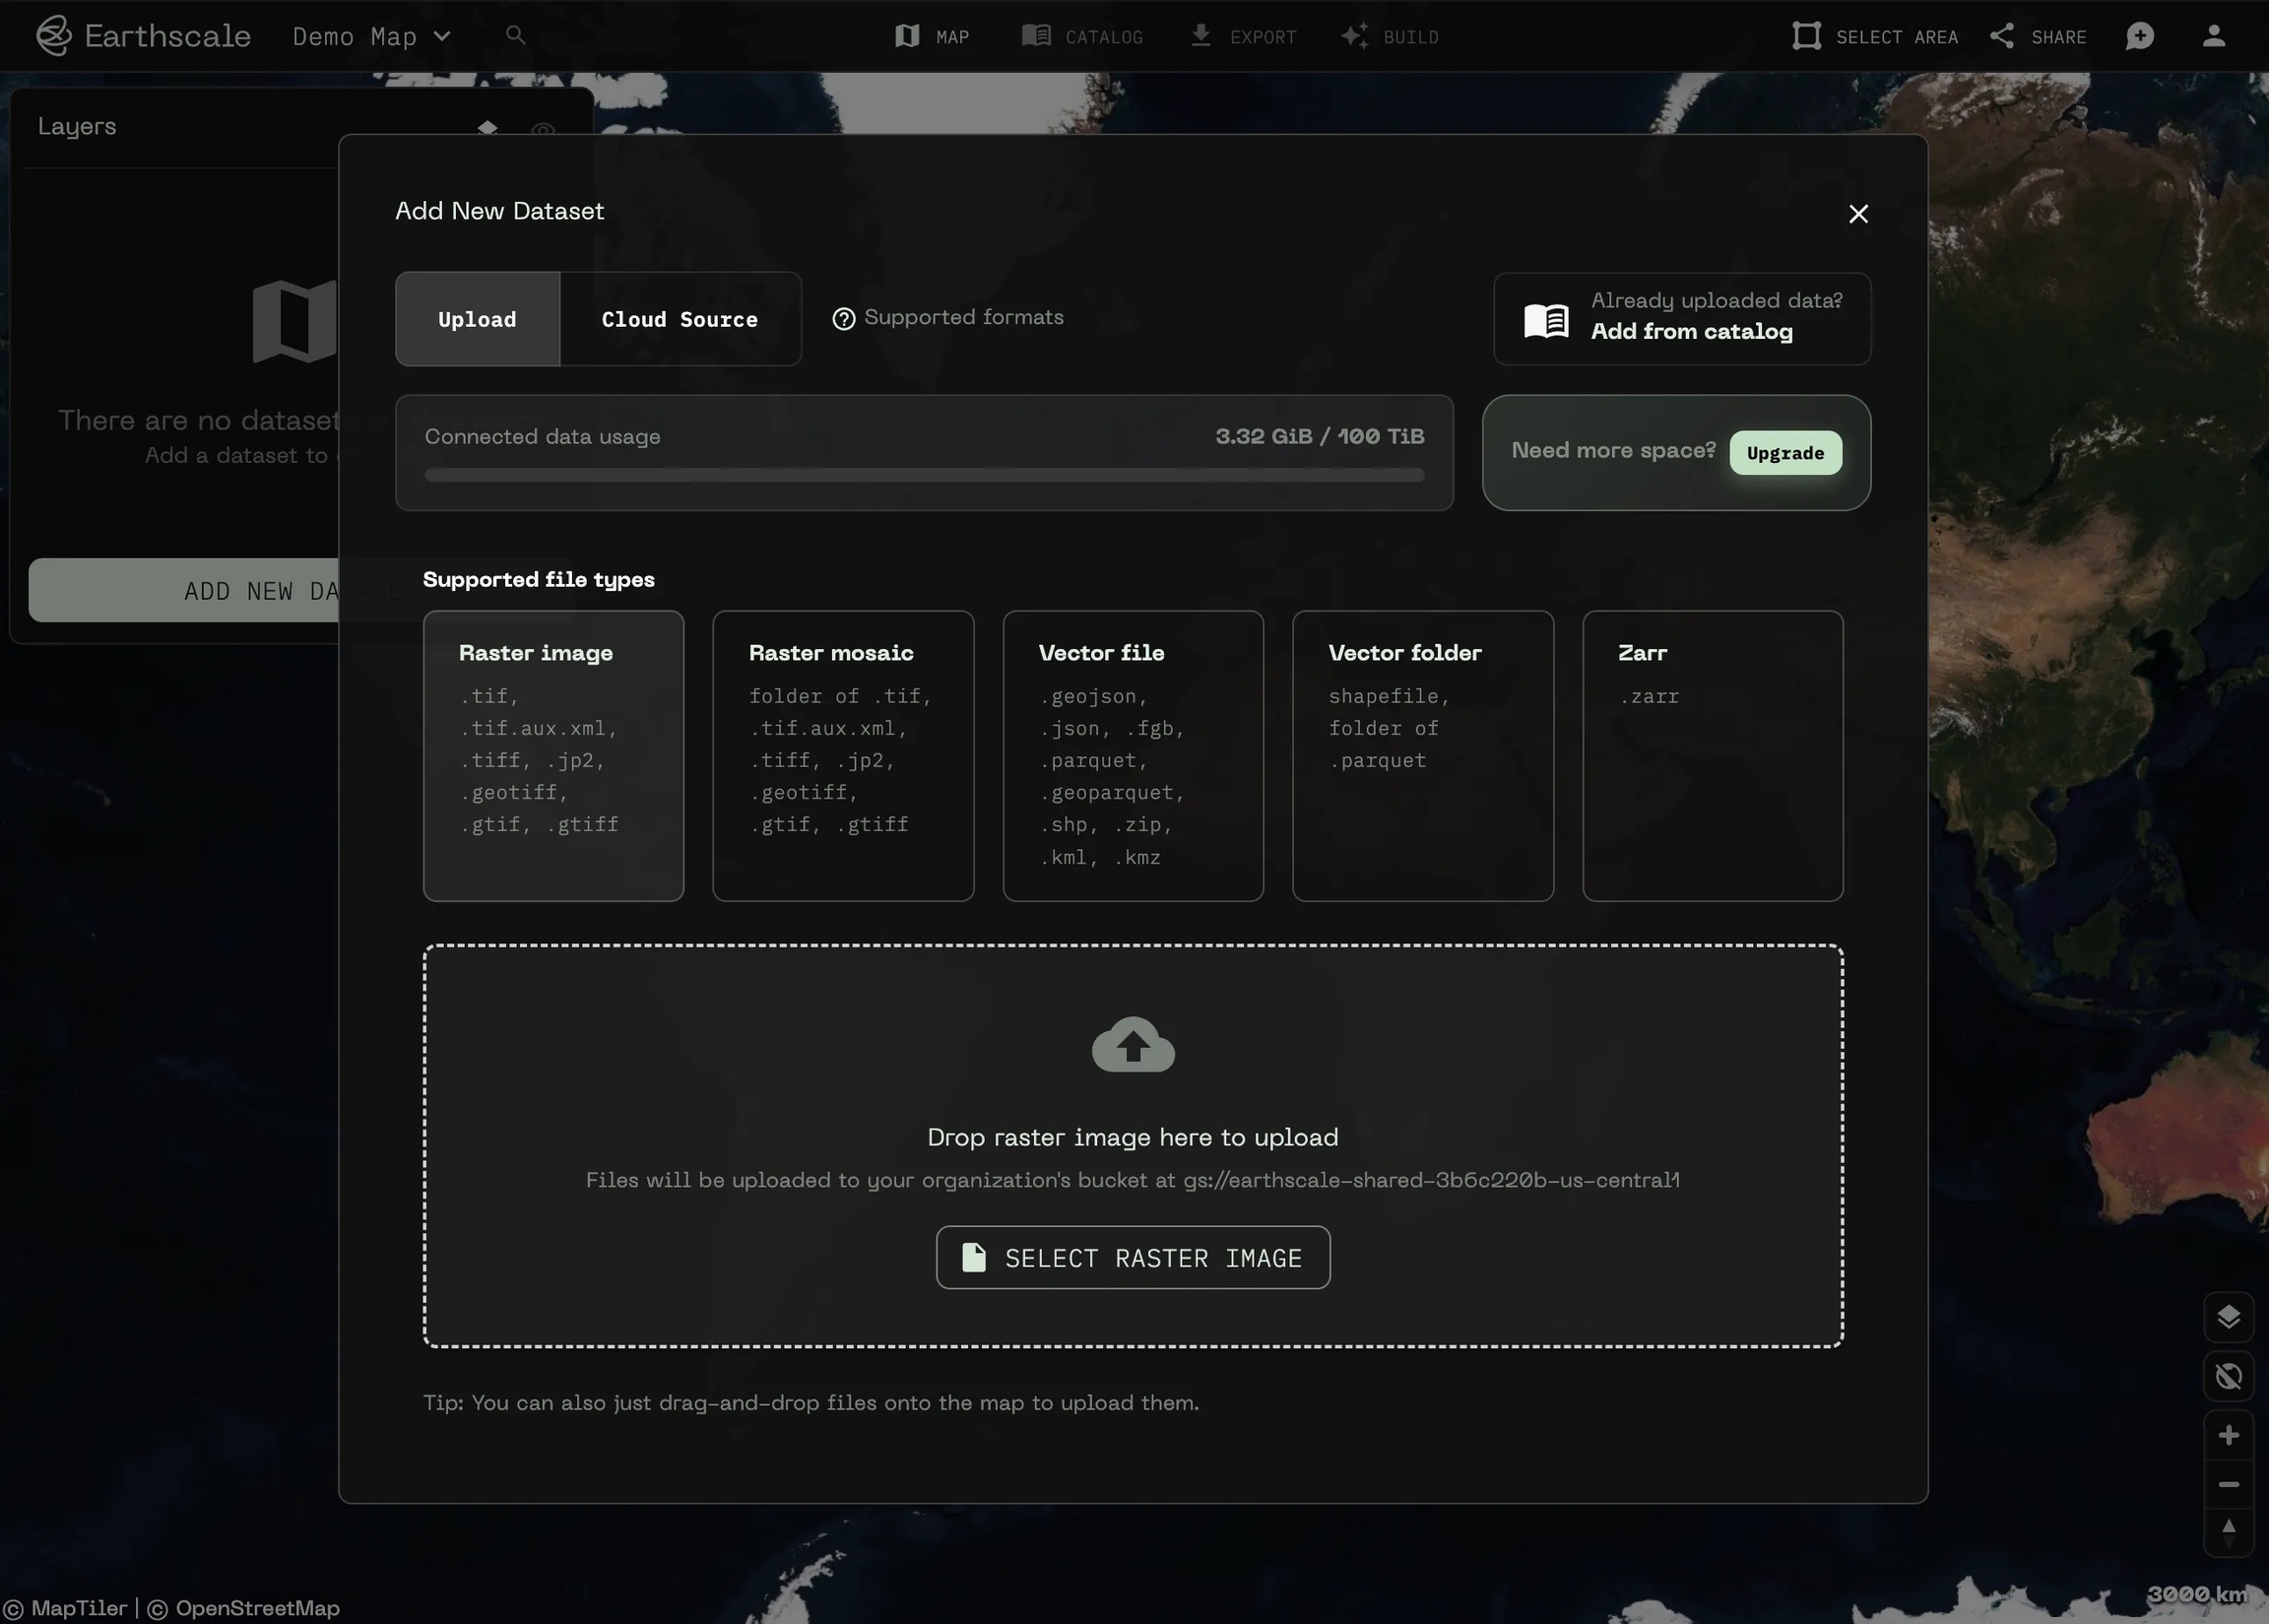This screenshot has width=2269, height=1624.
Task: Click the Earthscale logo icon
Action: coord(54,36)
